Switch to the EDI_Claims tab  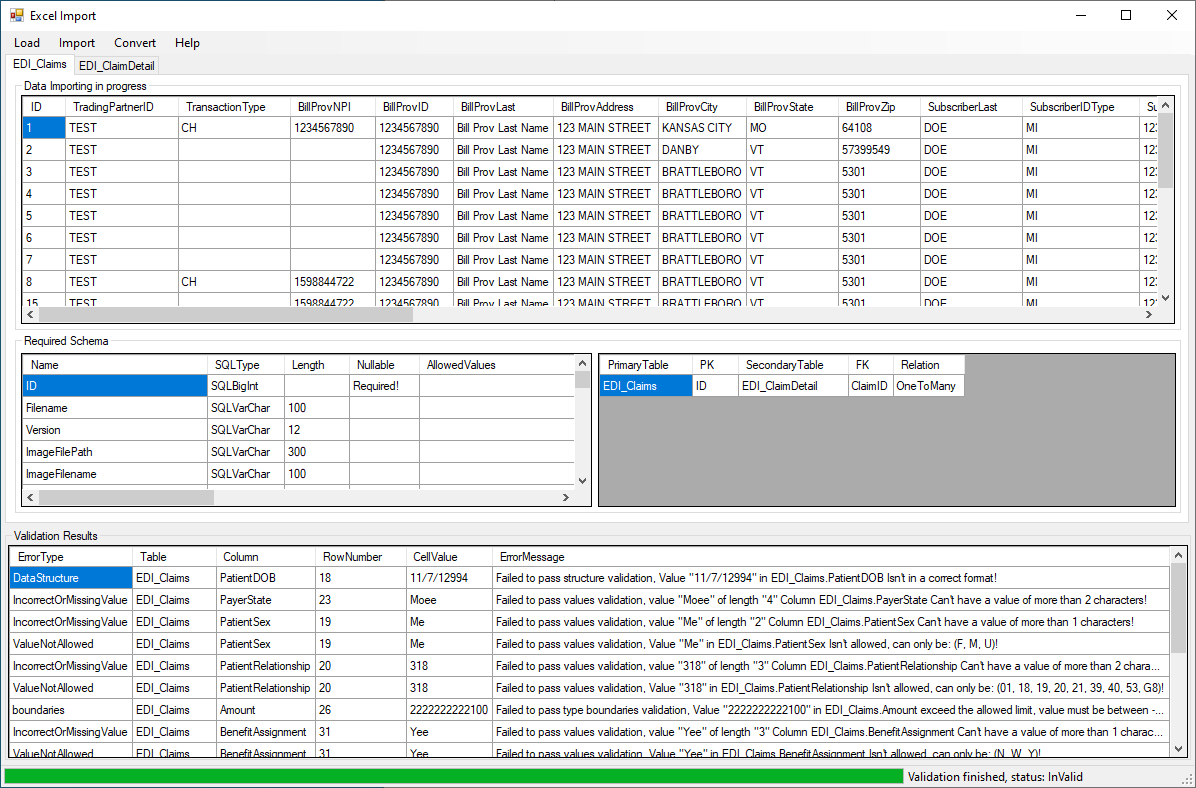point(40,65)
